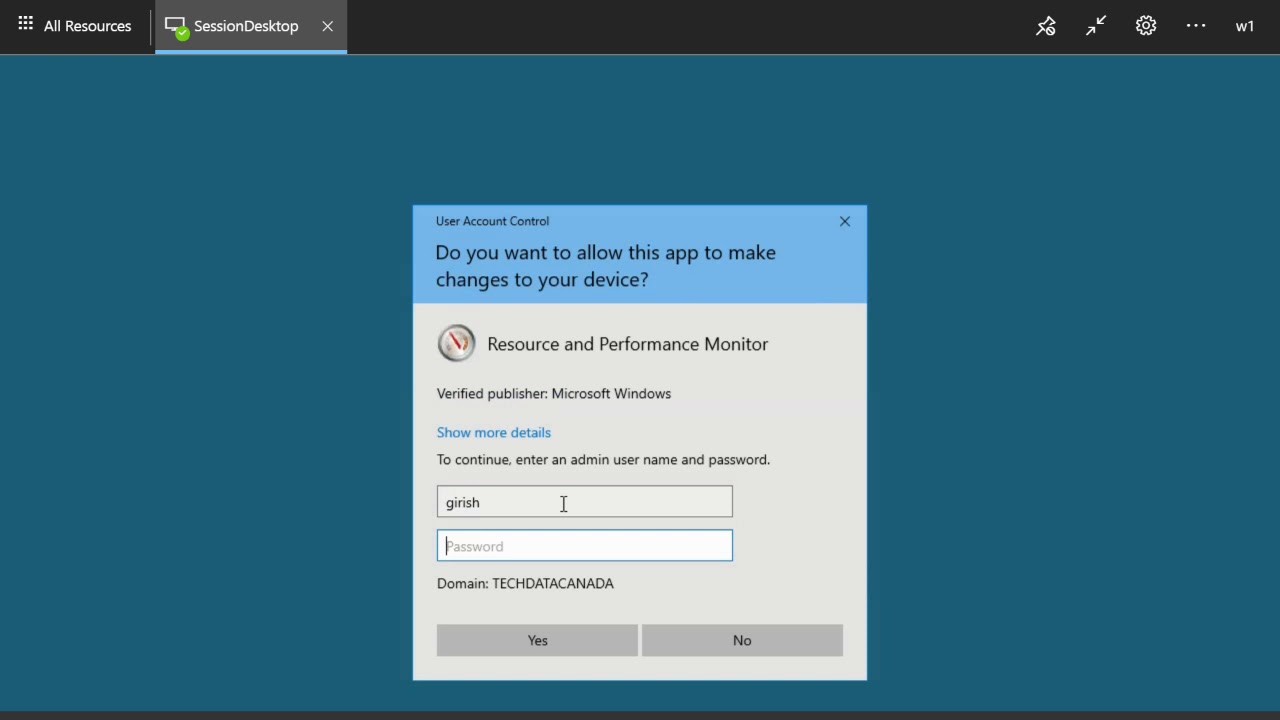1280x720 pixels.
Task: Click the Verified publisher: Microsoft Windows text
Action: pyautogui.click(x=554, y=393)
